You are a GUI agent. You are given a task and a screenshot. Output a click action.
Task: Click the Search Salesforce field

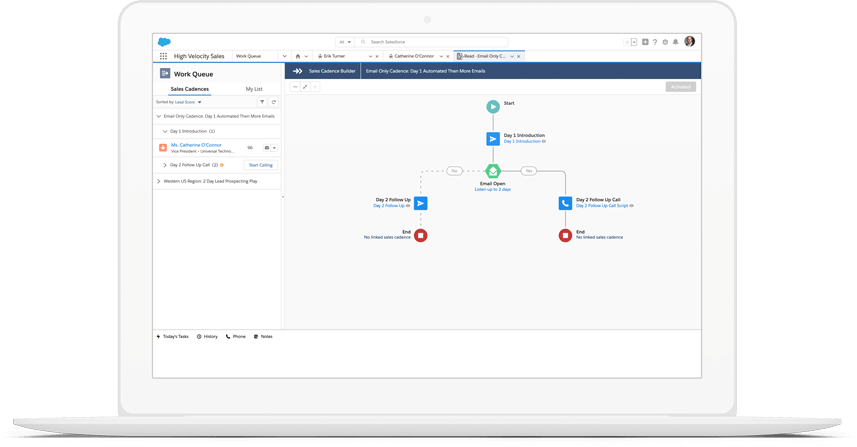[x=431, y=42]
